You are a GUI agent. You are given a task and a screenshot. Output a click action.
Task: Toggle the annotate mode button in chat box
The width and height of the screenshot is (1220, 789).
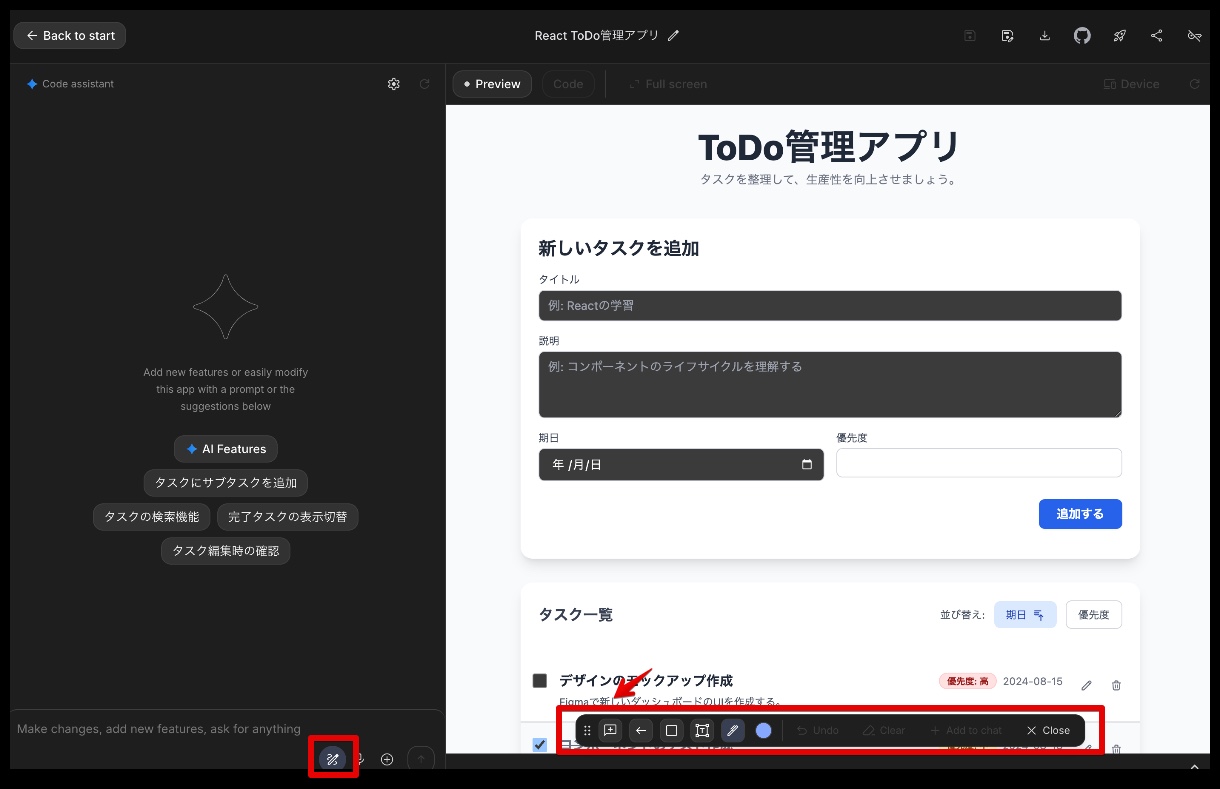[333, 759]
